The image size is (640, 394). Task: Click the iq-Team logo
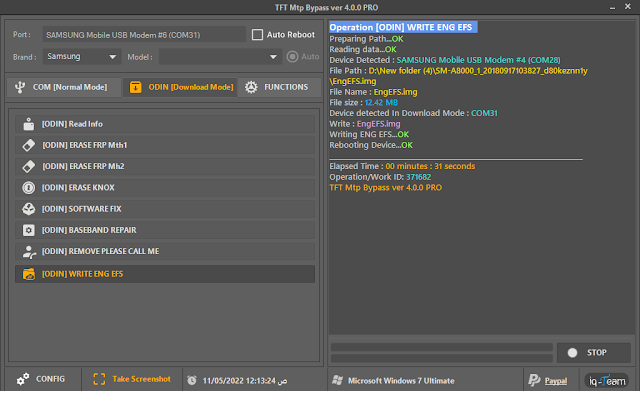tap(607, 381)
